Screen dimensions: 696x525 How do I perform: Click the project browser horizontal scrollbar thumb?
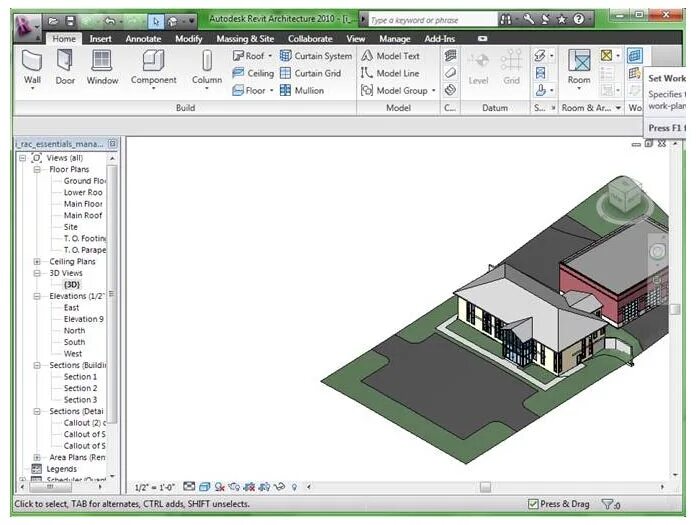[x=50, y=487]
